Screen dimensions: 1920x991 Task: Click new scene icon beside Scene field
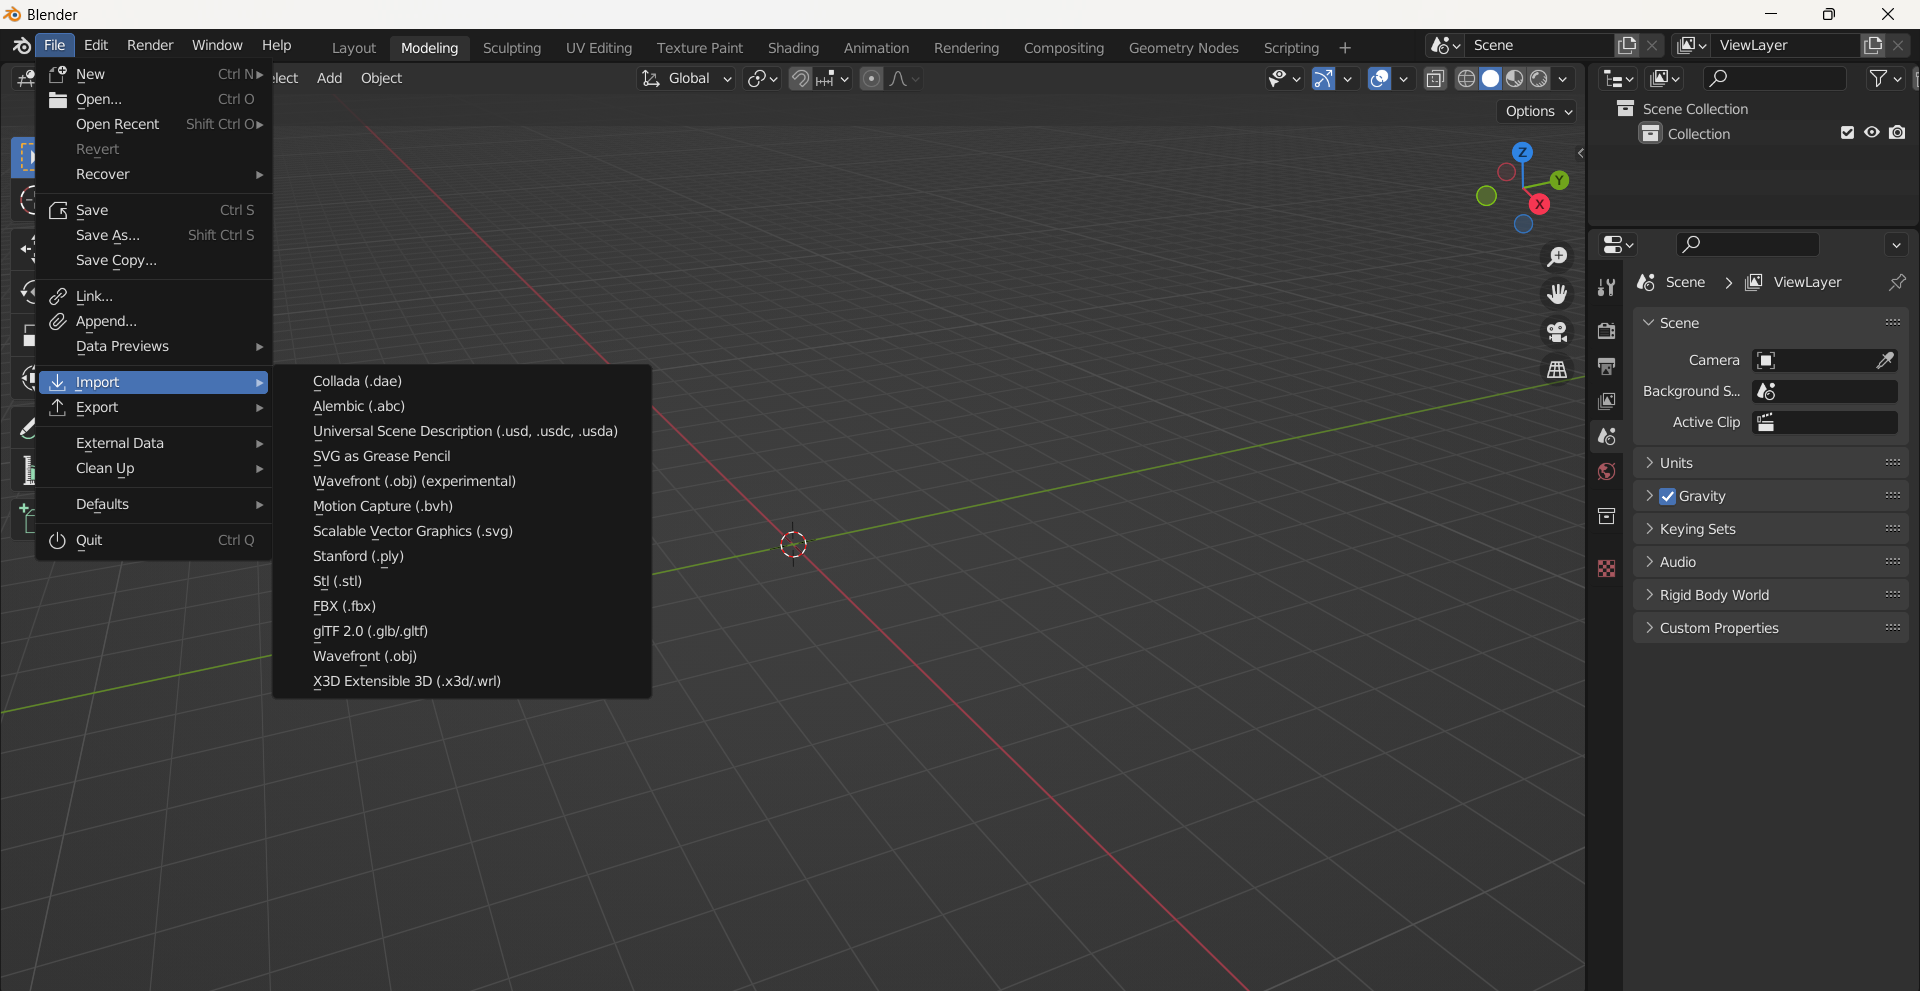(x=1627, y=45)
